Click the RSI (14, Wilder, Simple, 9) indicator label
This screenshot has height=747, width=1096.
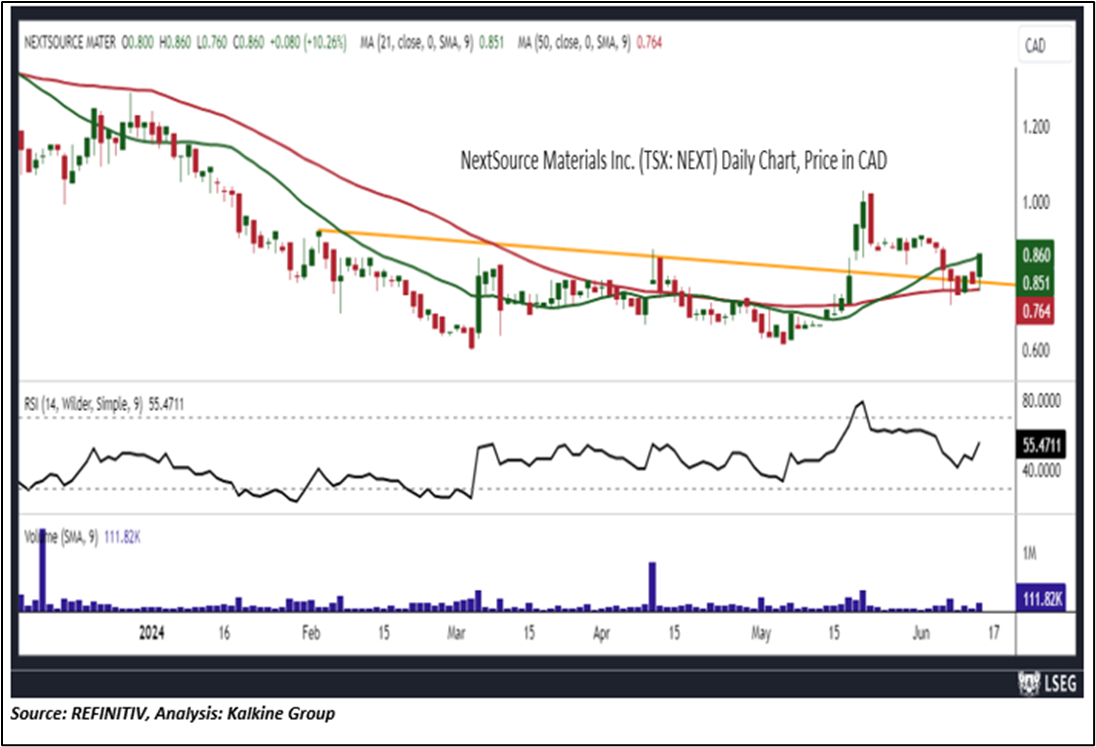pos(82,404)
